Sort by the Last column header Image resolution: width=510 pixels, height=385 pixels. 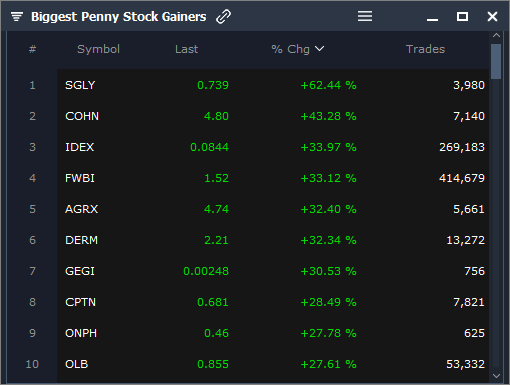click(186, 49)
